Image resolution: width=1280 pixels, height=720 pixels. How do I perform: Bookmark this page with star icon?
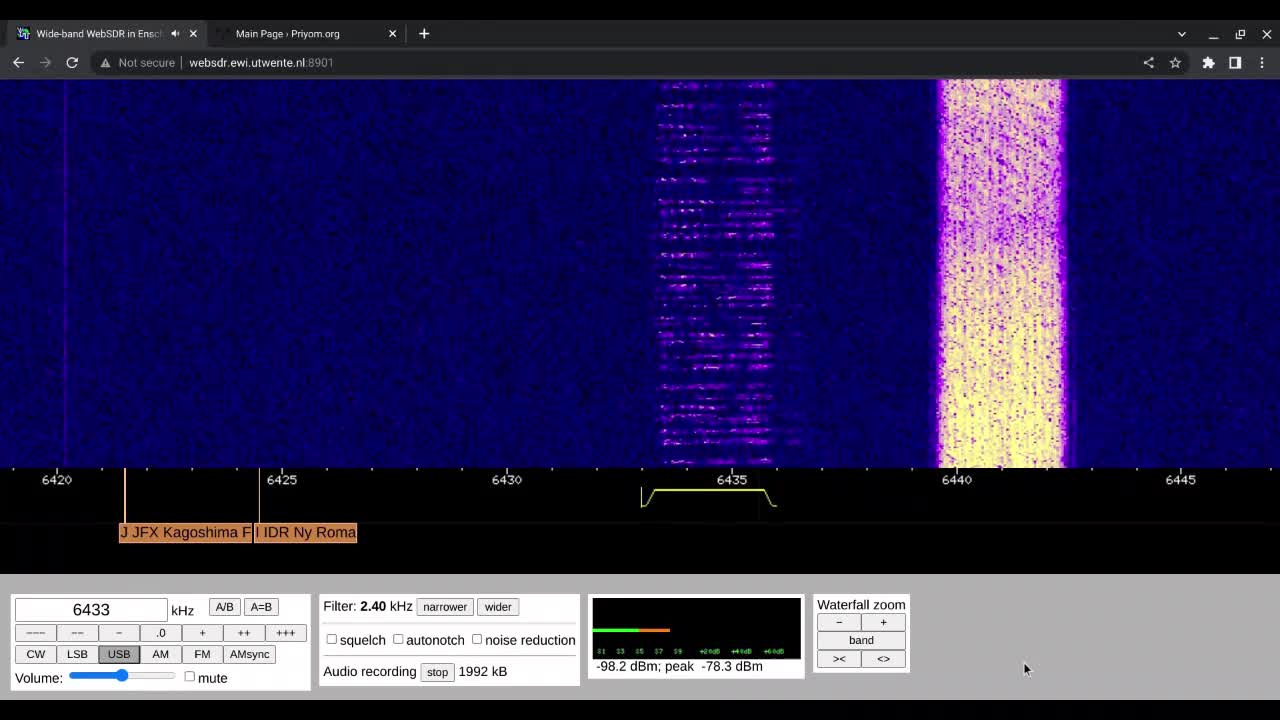click(1175, 62)
